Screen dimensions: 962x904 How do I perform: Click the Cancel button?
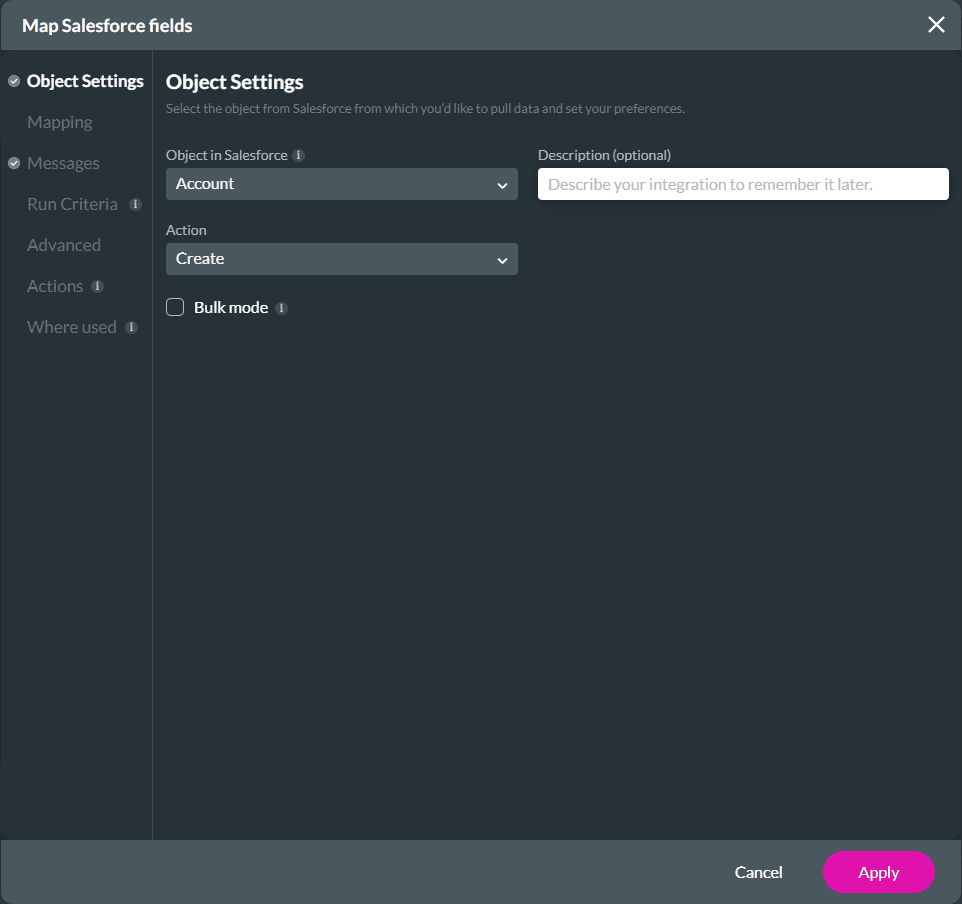(758, 872)
